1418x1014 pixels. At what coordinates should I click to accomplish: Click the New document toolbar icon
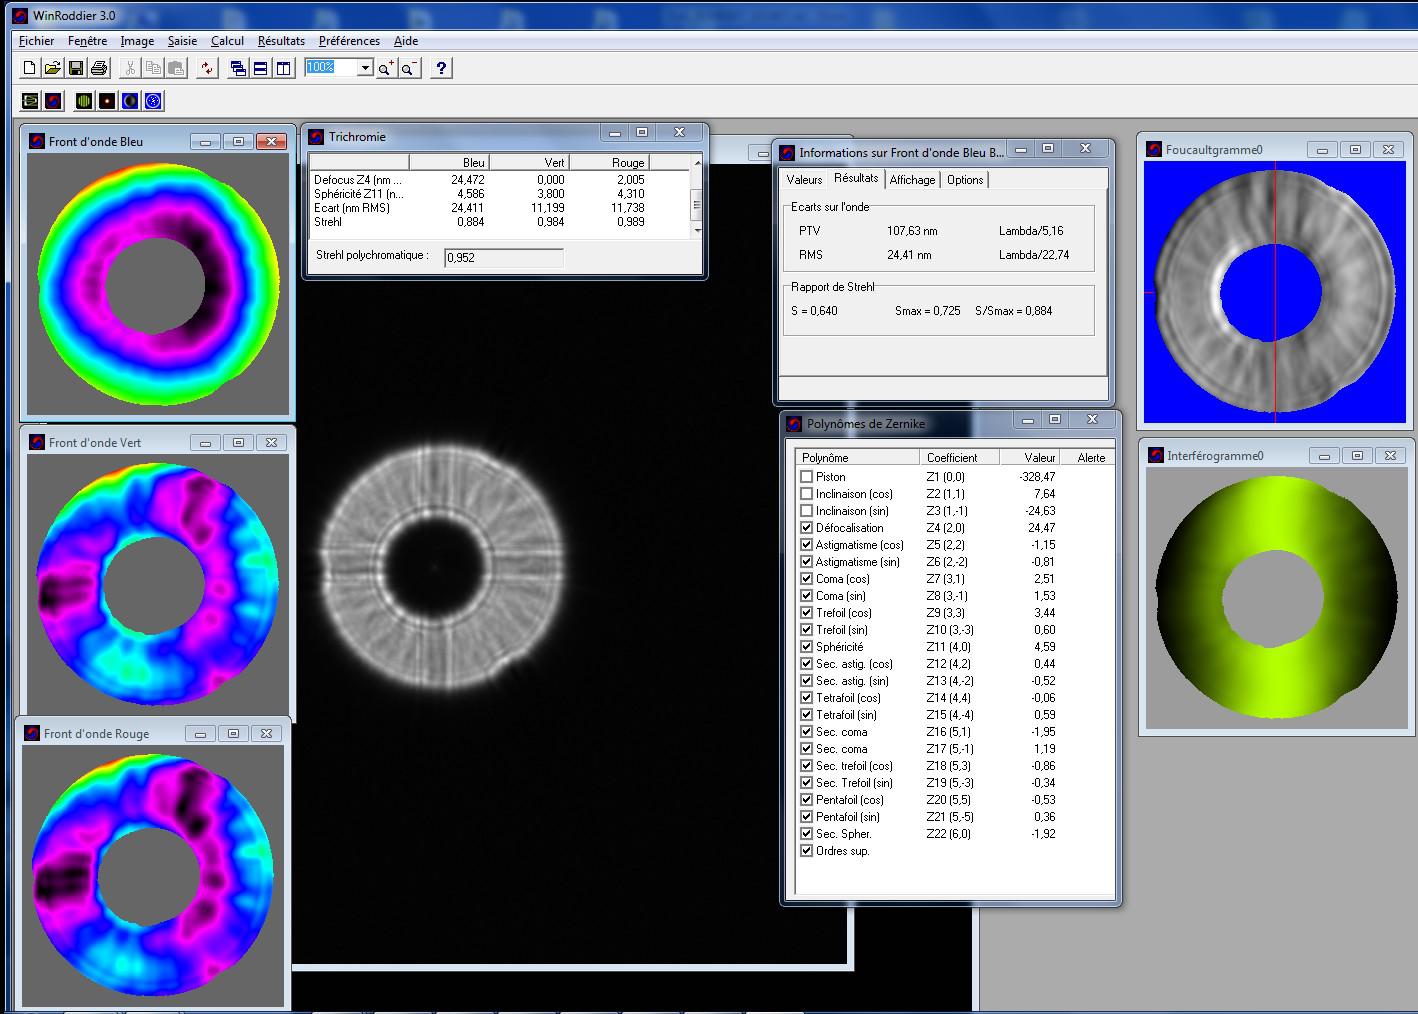(x=29, y=68)
